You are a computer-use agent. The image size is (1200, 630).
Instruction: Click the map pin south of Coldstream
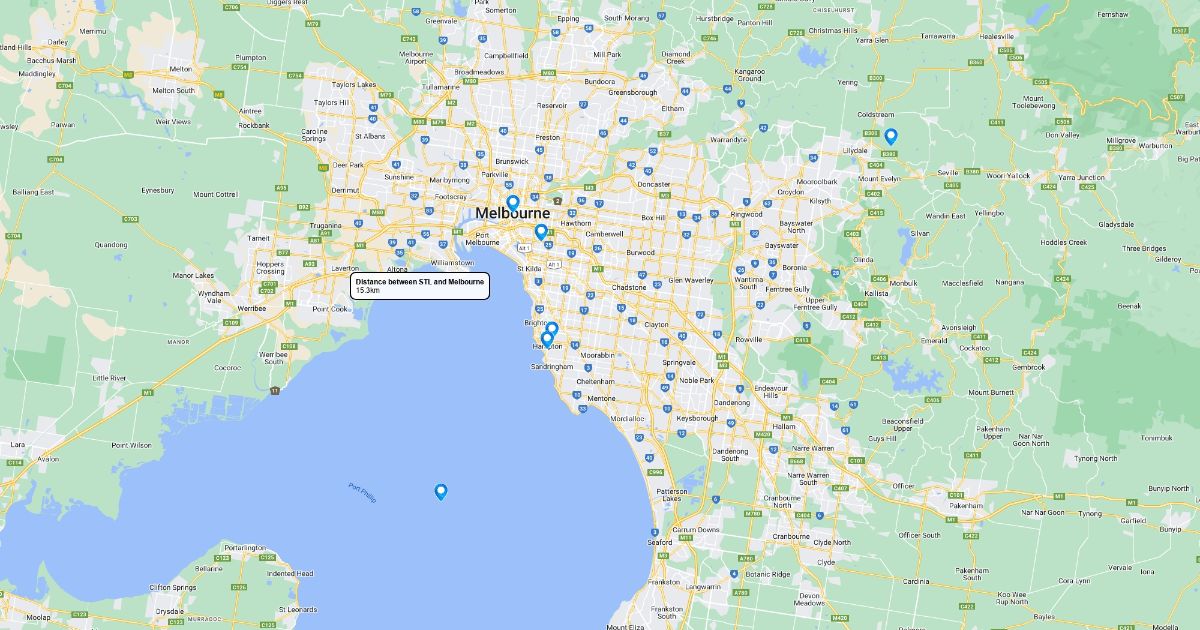pos(890,136)
